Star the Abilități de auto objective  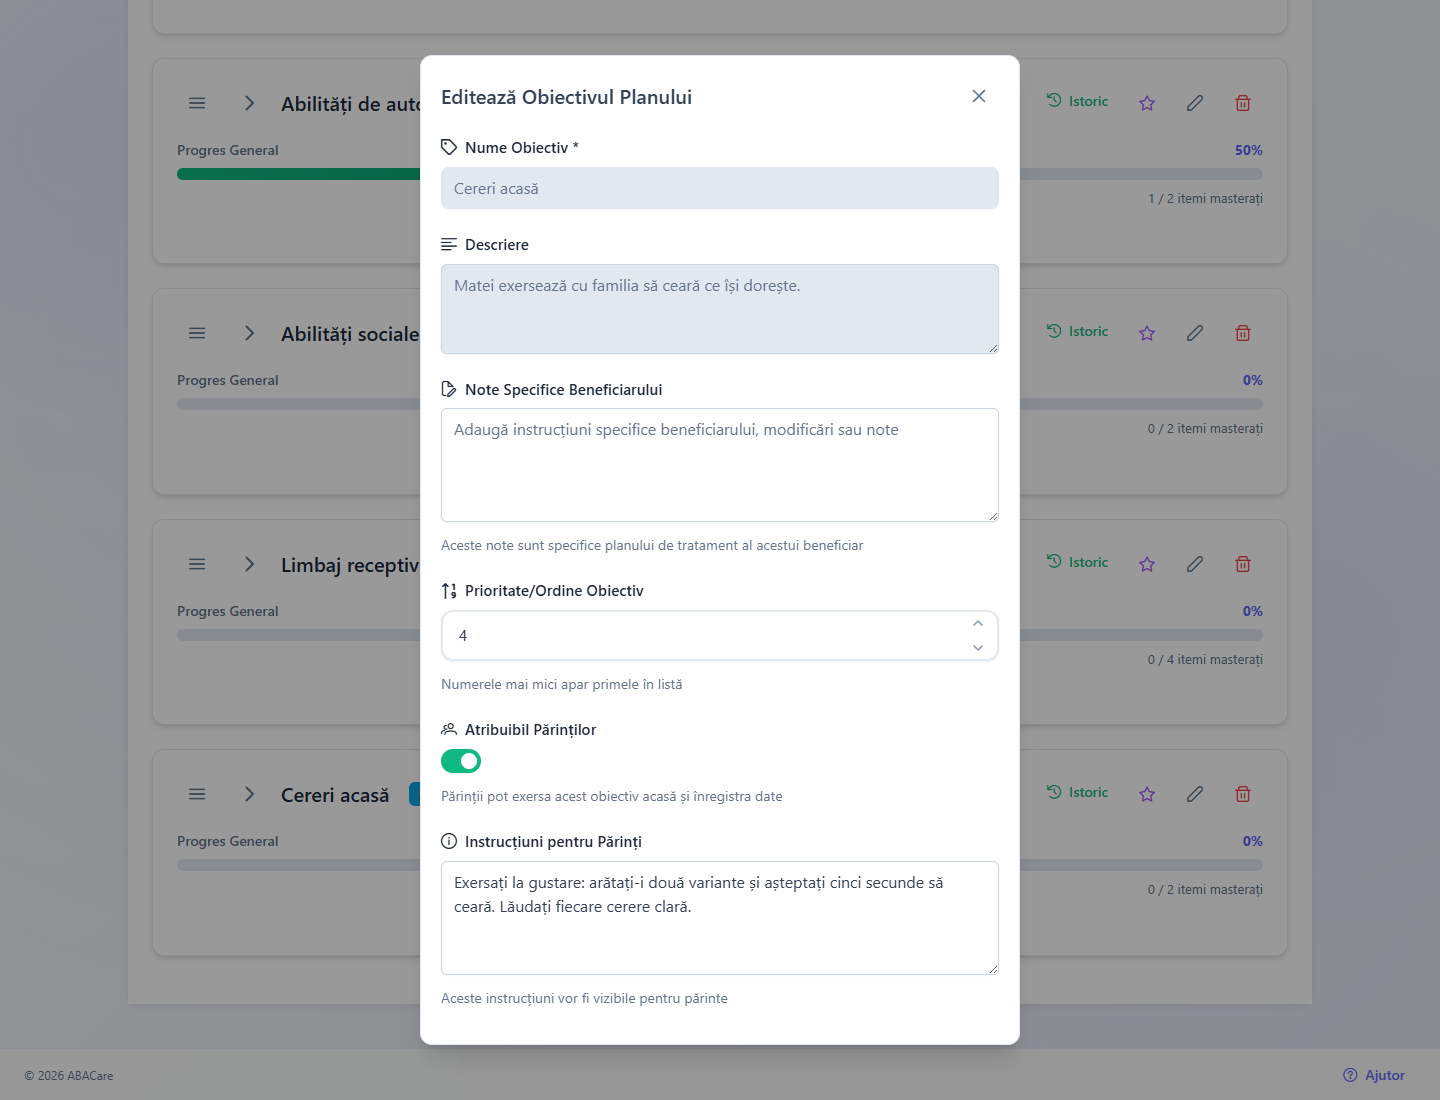click(1147, 103)
